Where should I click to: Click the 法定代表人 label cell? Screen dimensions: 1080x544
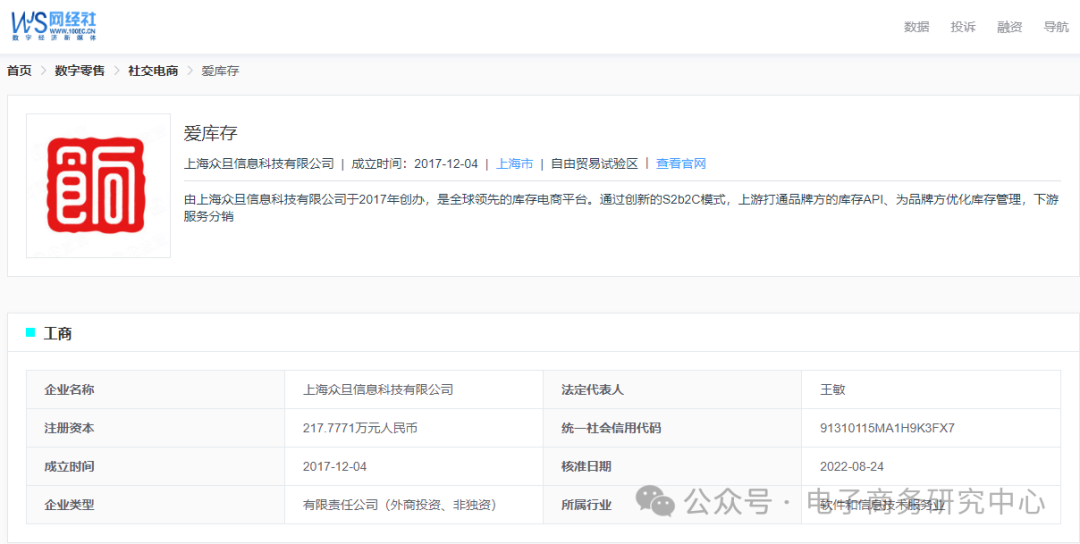672,390
